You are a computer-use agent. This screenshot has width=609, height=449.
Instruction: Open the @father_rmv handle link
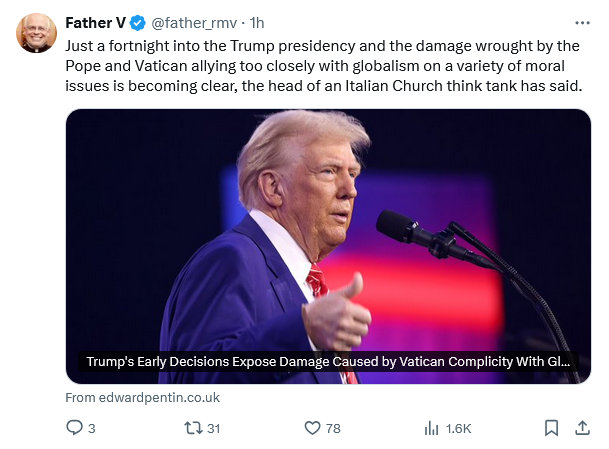pos(196,23)
